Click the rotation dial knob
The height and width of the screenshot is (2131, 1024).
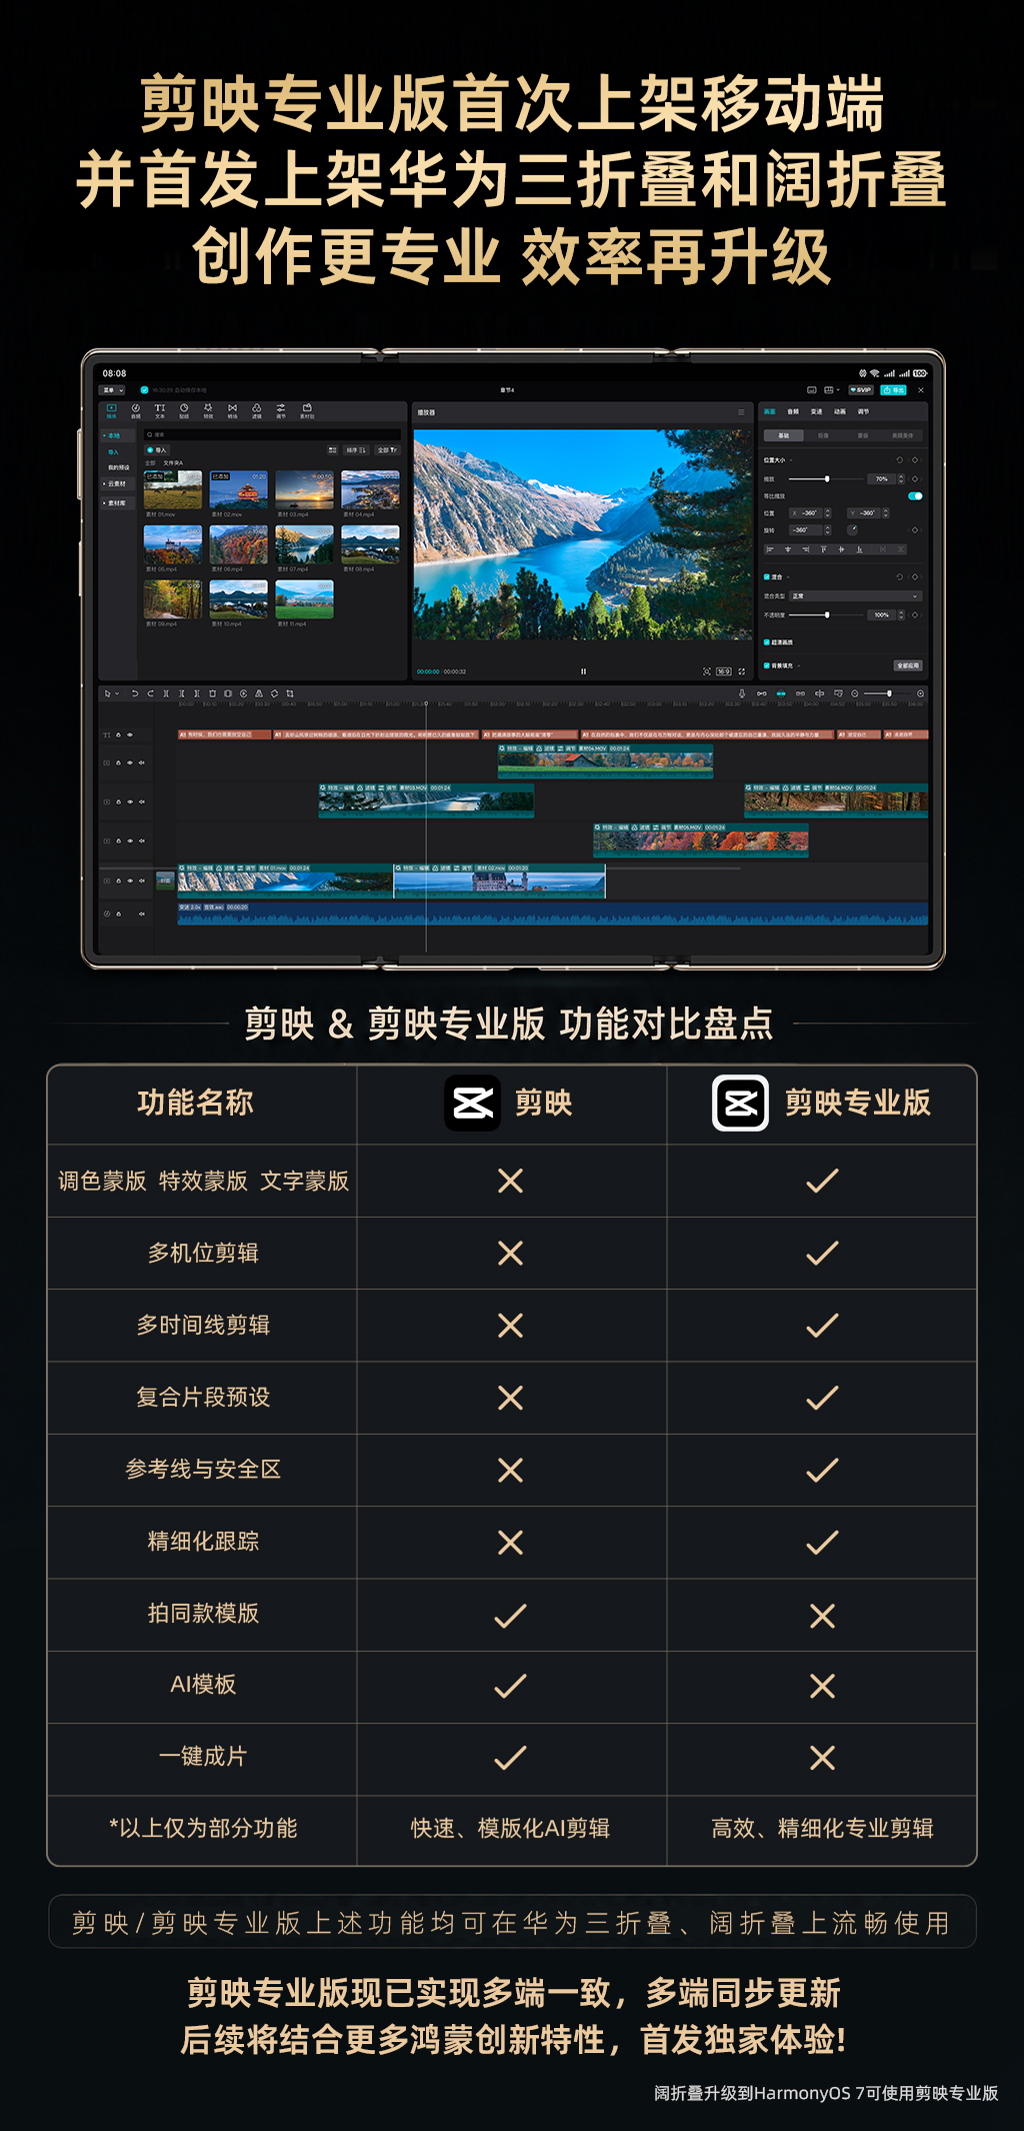click(x=852, y=530)
